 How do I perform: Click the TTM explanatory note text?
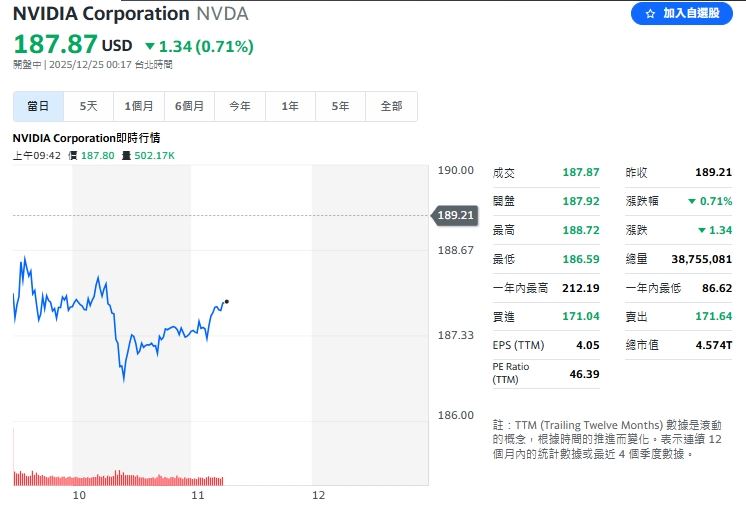[607, 439]
